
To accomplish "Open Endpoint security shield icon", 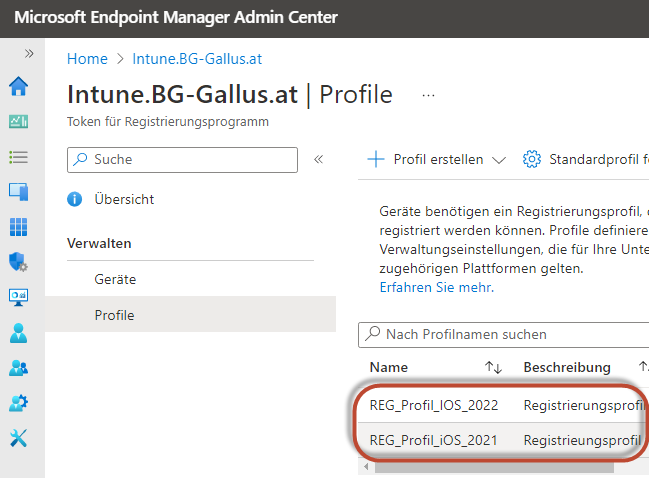I will click(18, 262).
